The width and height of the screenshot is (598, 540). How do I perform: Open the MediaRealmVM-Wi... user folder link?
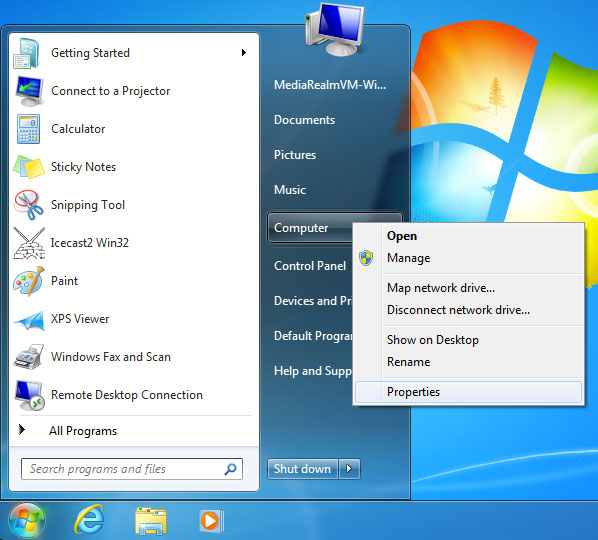(330, 85)
